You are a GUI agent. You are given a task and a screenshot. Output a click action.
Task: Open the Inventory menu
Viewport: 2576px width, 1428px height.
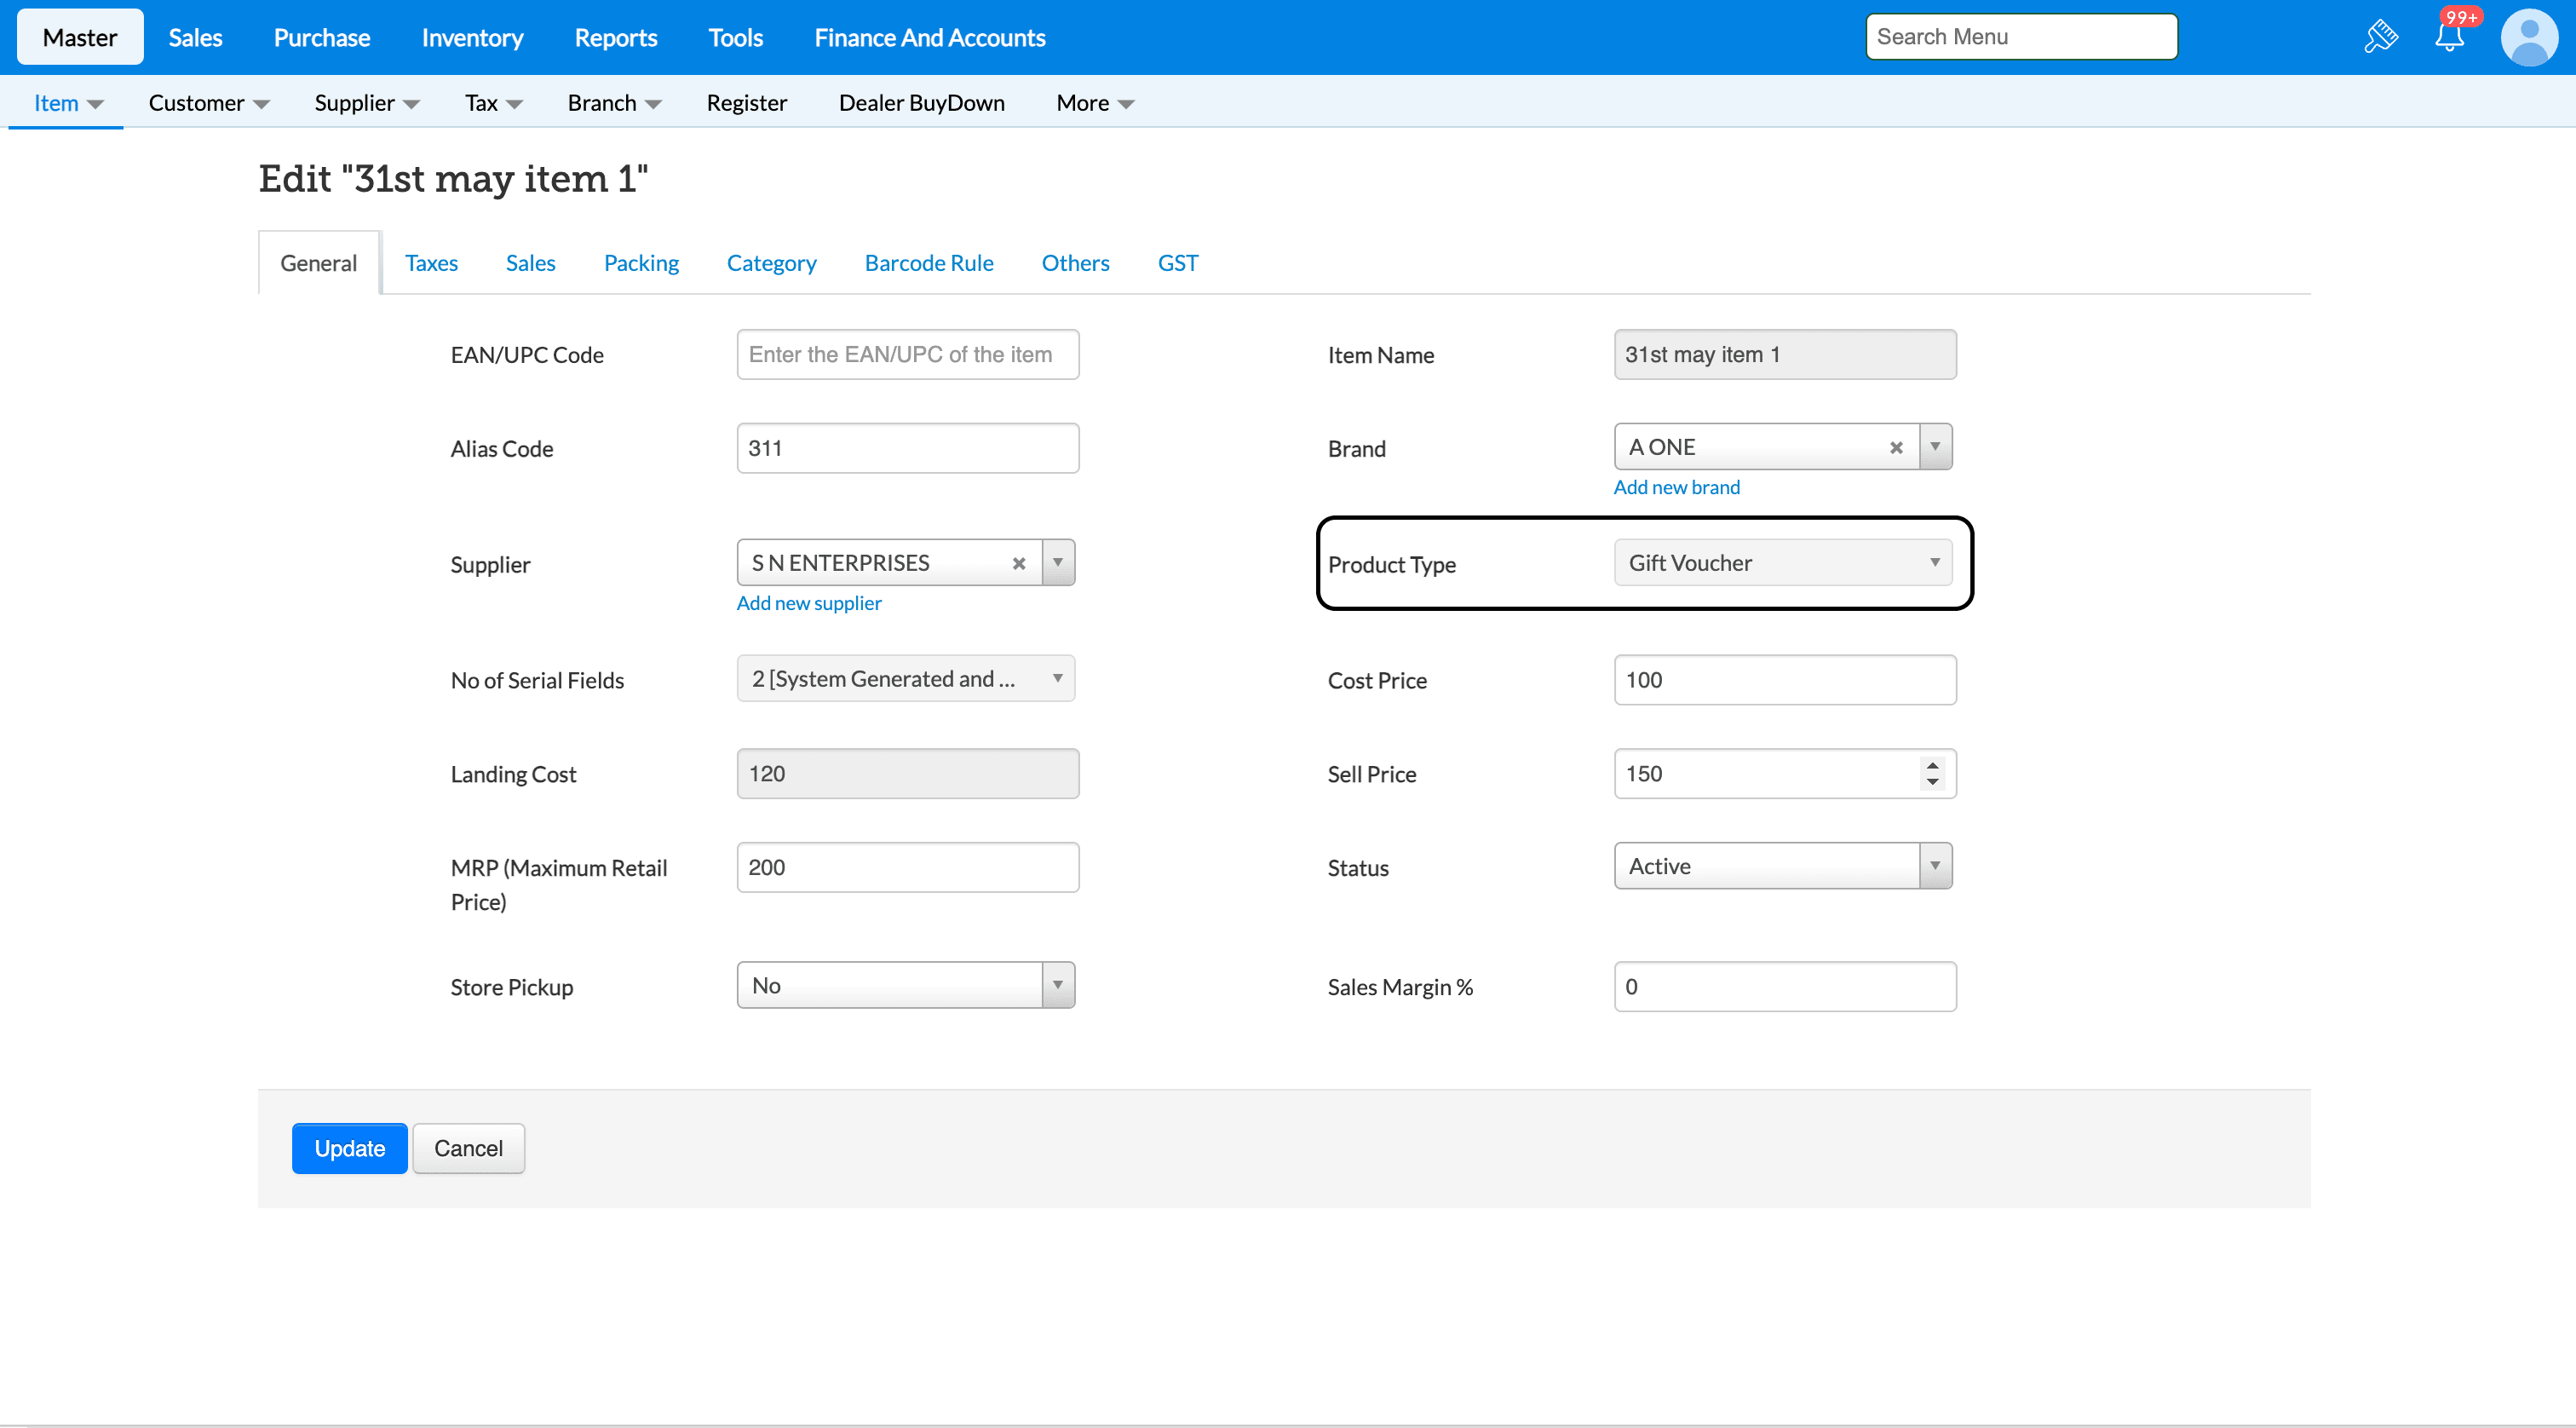coord(472,38)
